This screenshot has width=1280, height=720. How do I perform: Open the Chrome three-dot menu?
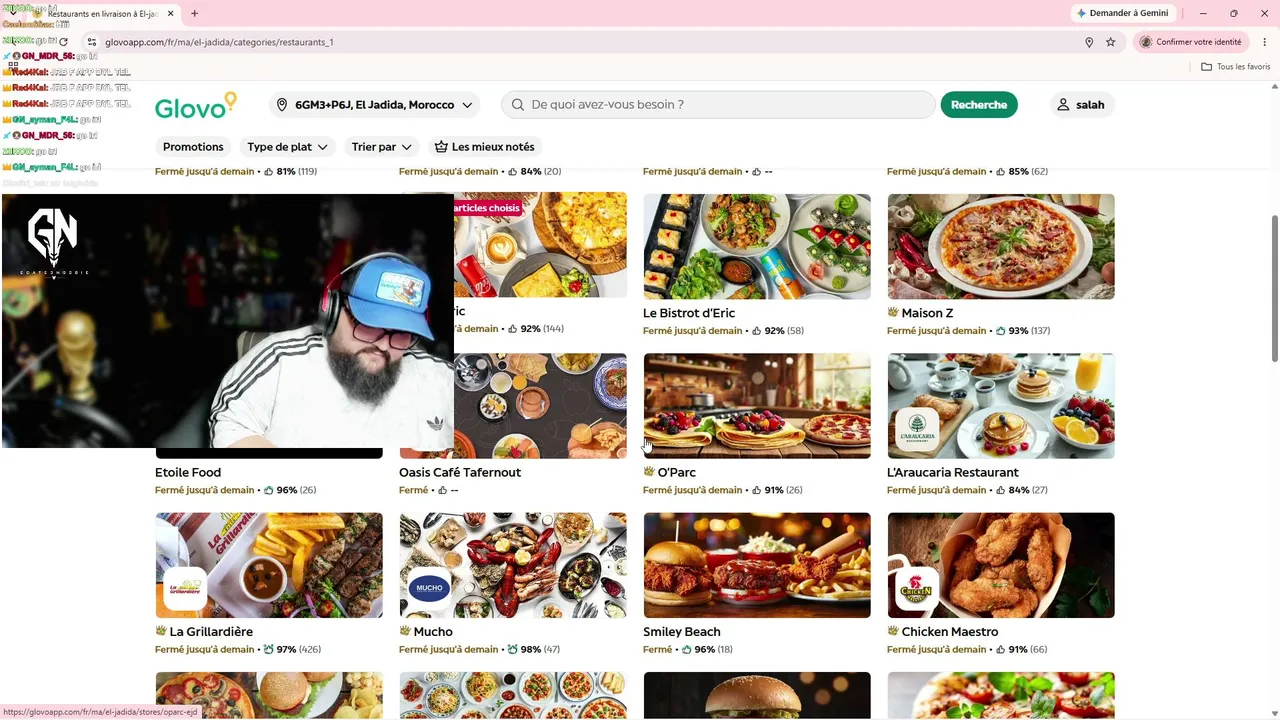click(x=1264, y=42)
